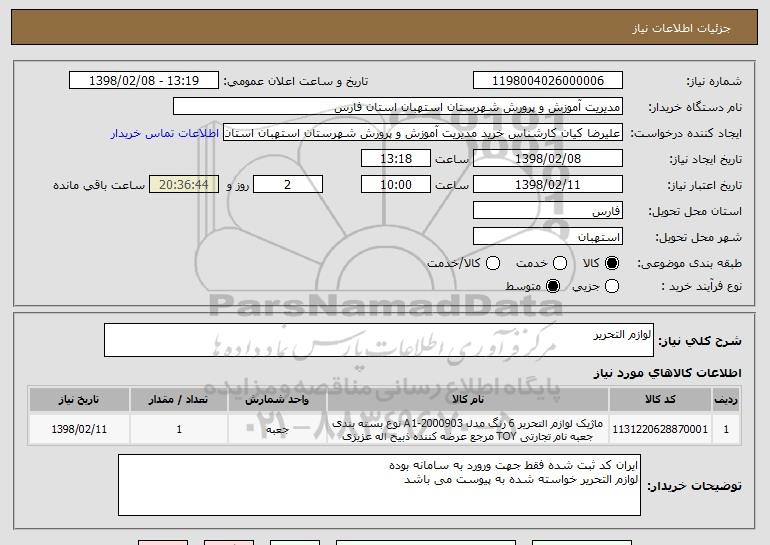Click the creation time 13:18 field
Viewport: 770px width, 545px height.
click(x=396, y=159)
